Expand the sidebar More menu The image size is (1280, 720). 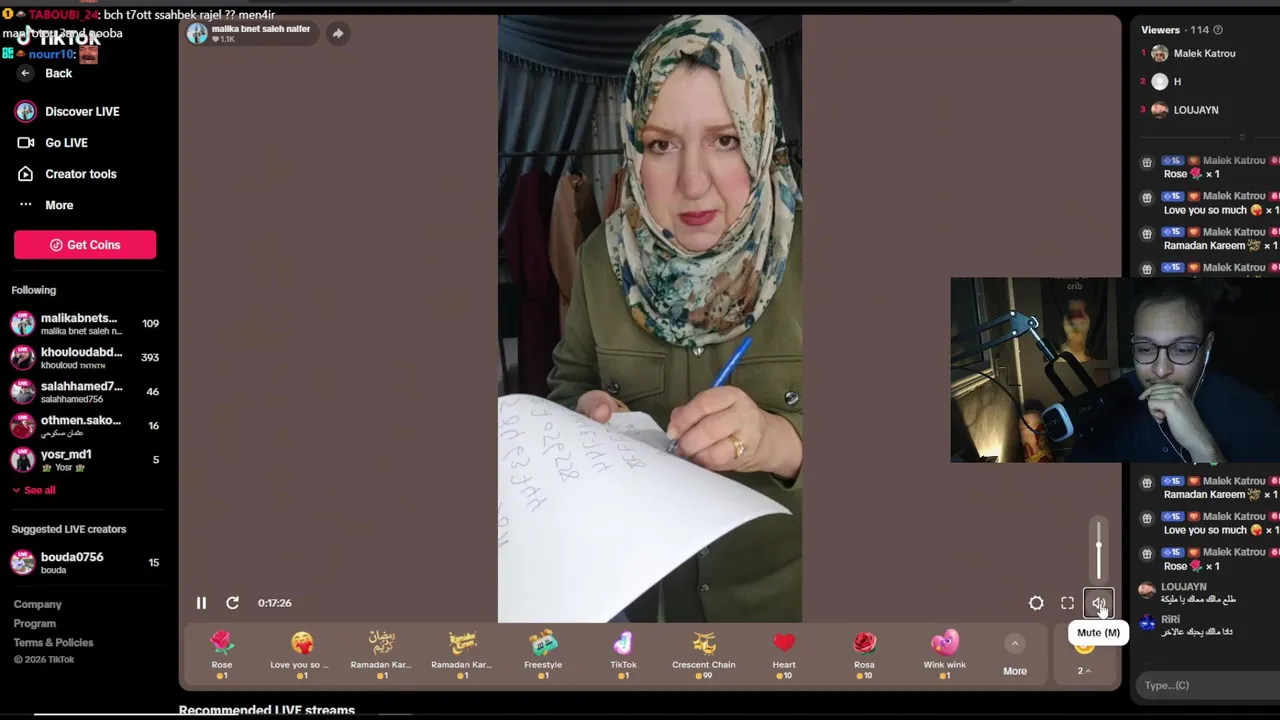(x=46, y=205)
